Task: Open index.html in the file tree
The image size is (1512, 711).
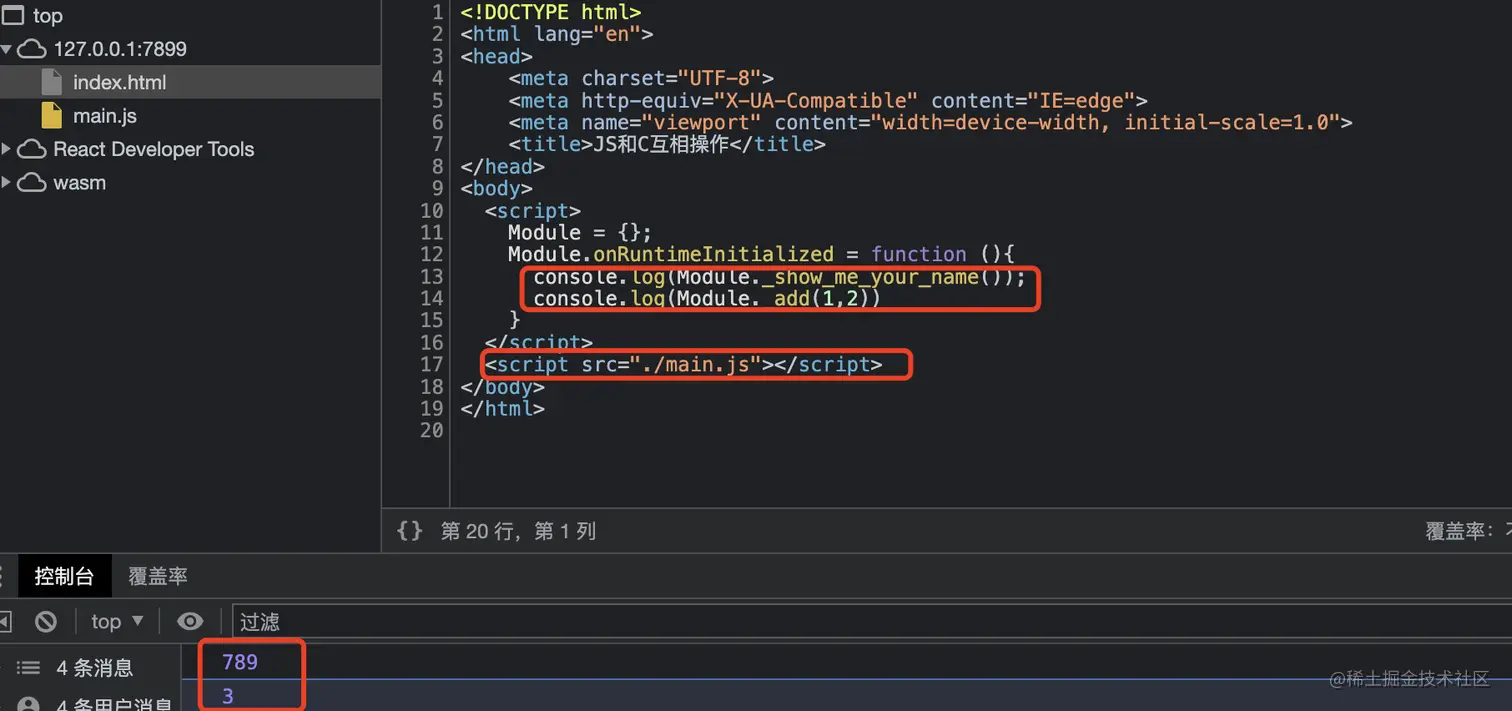Action: pos(119,82)
